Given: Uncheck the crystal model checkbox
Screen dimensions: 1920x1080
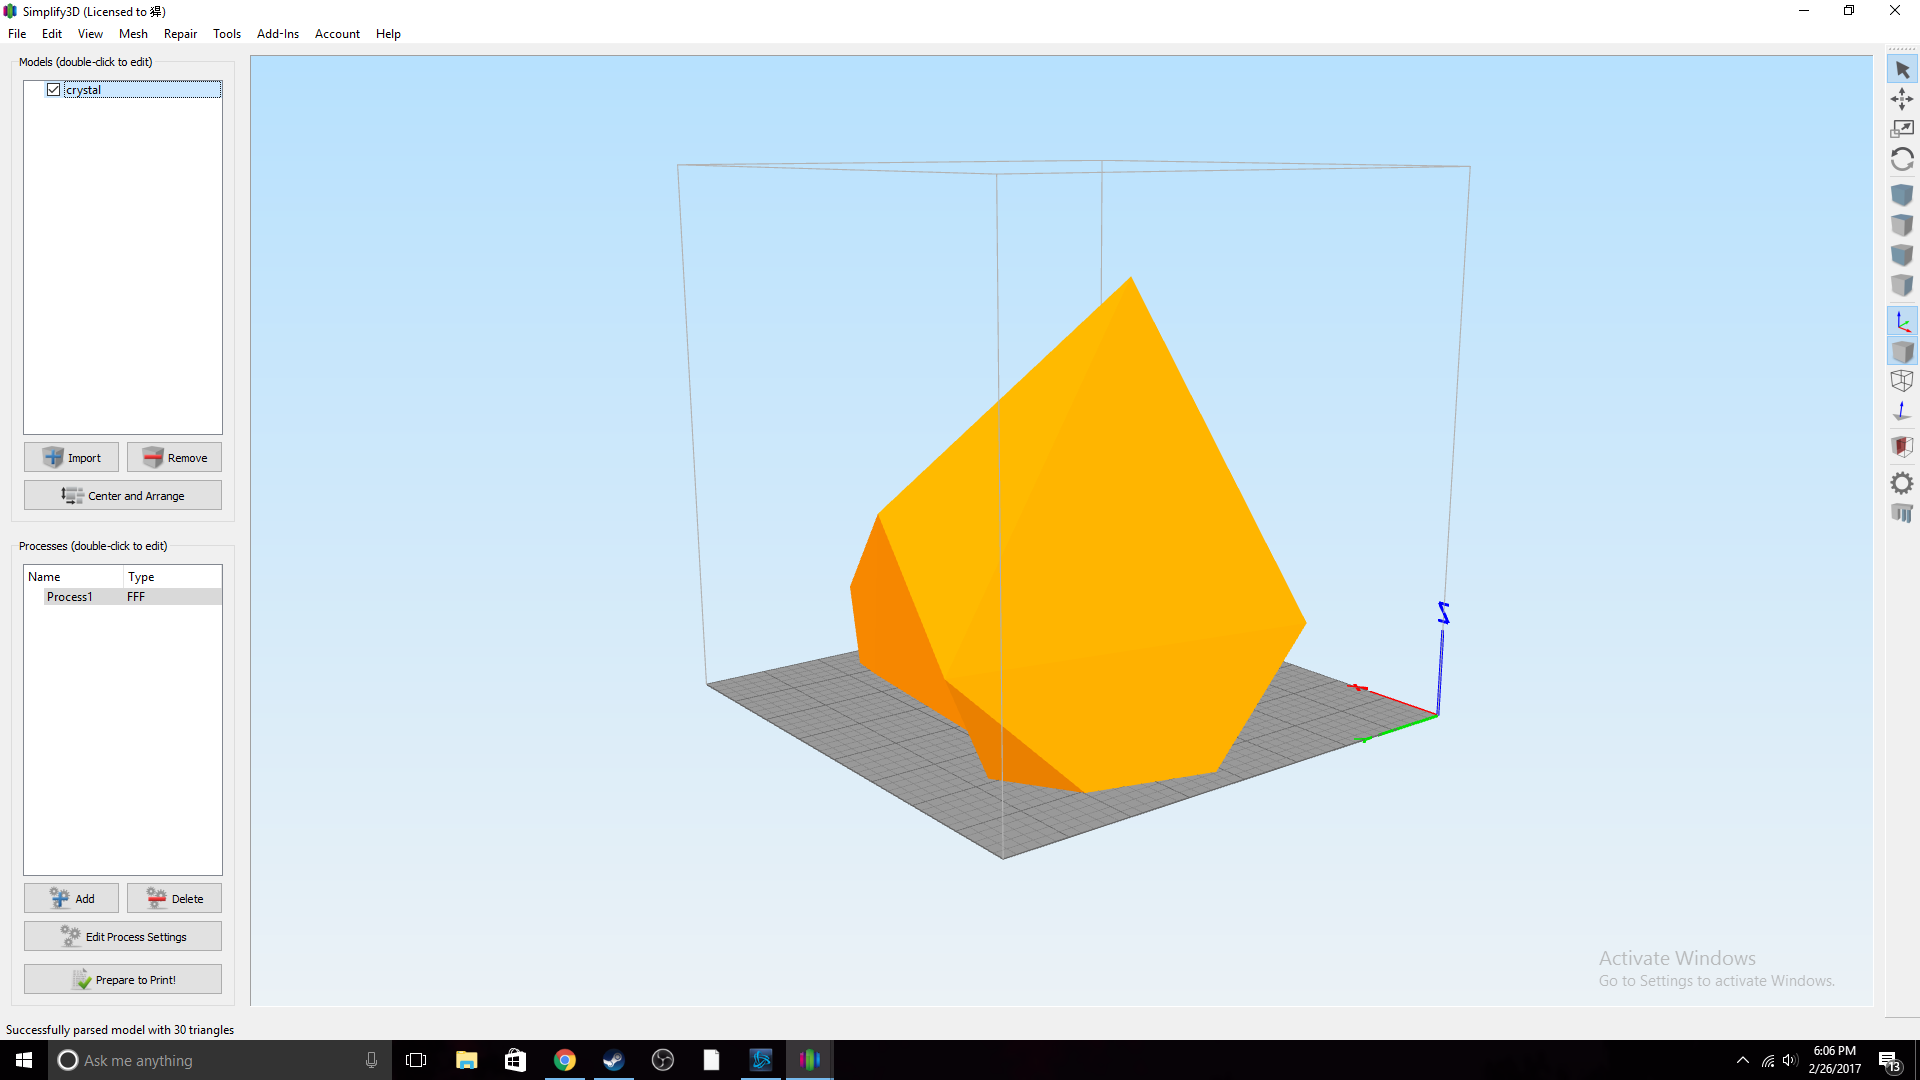Looking at the screenshot, I should [x=54, y=90].
